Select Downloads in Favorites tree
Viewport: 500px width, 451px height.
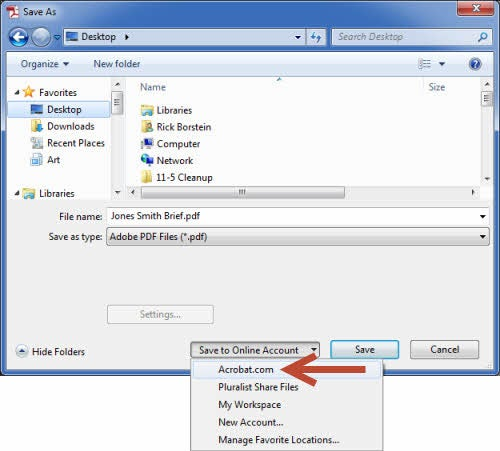tap(71, 126)
